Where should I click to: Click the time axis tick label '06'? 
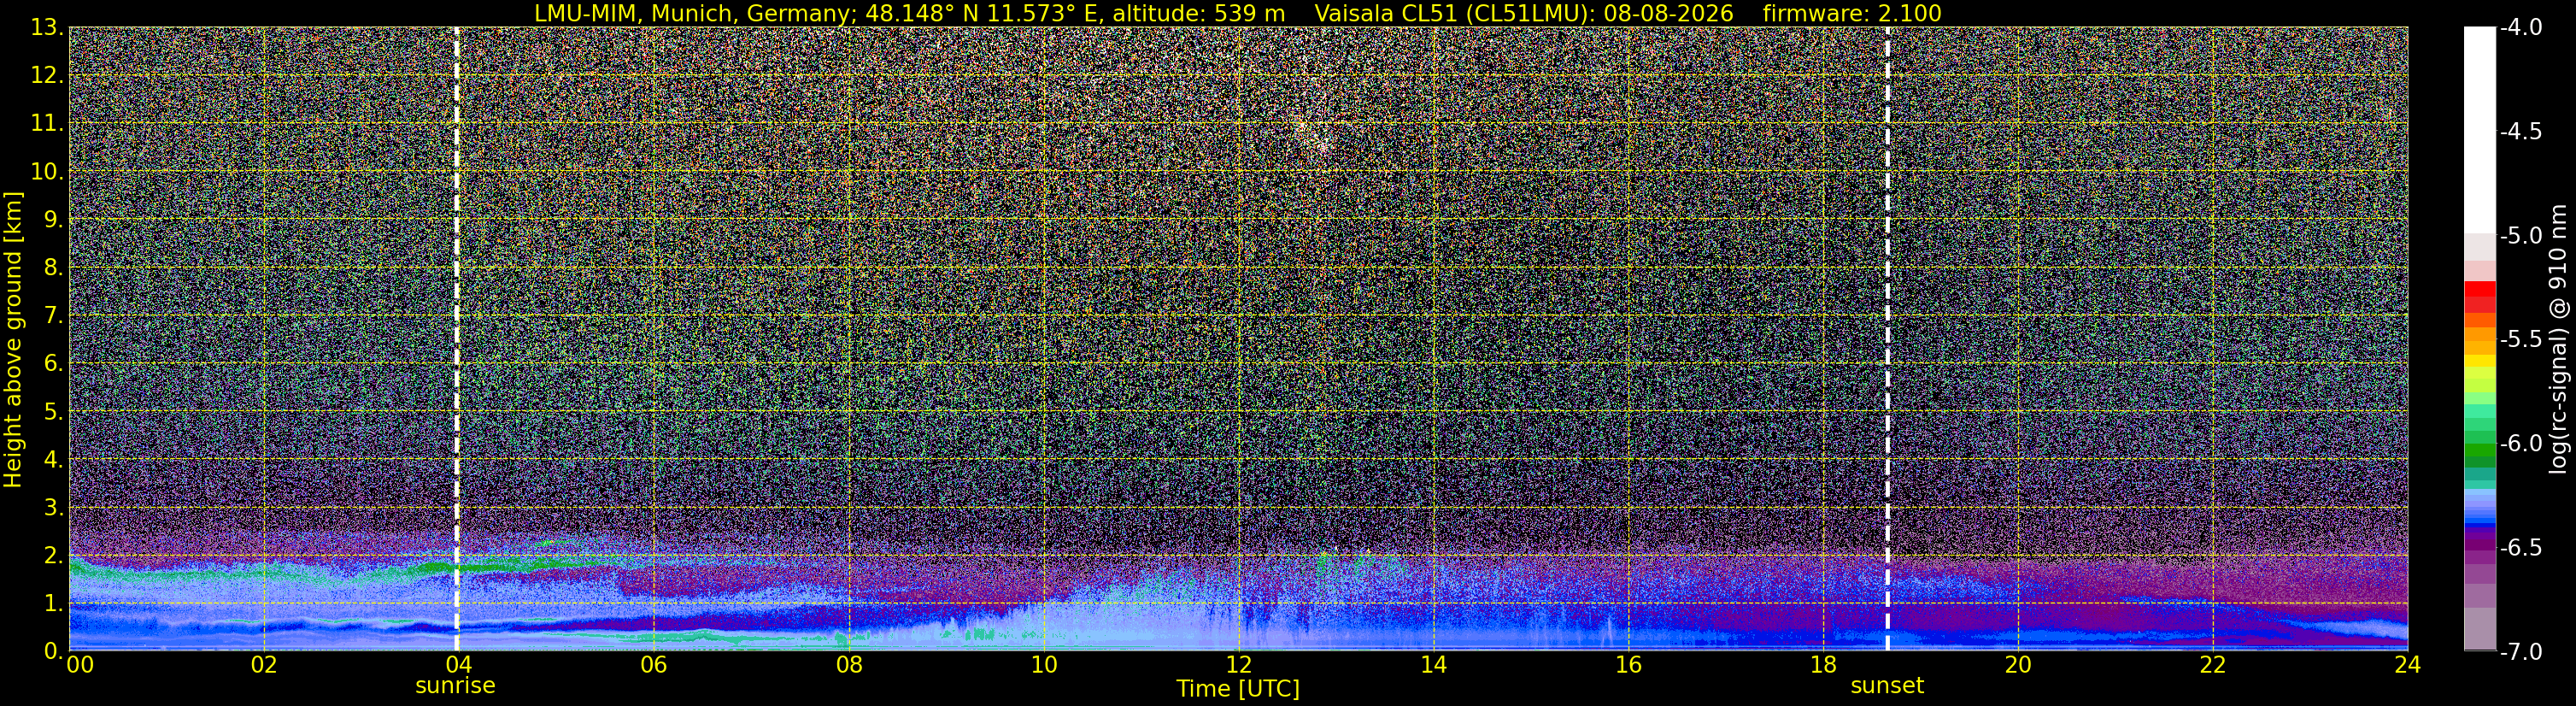coord(653,665)
